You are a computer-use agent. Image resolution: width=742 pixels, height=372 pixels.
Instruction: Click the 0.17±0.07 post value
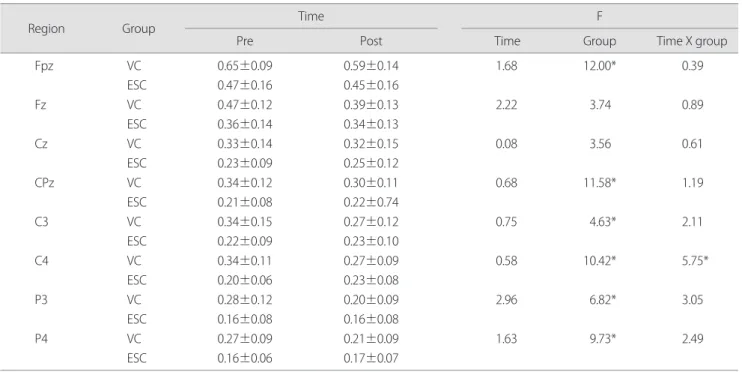coord(371,358)
